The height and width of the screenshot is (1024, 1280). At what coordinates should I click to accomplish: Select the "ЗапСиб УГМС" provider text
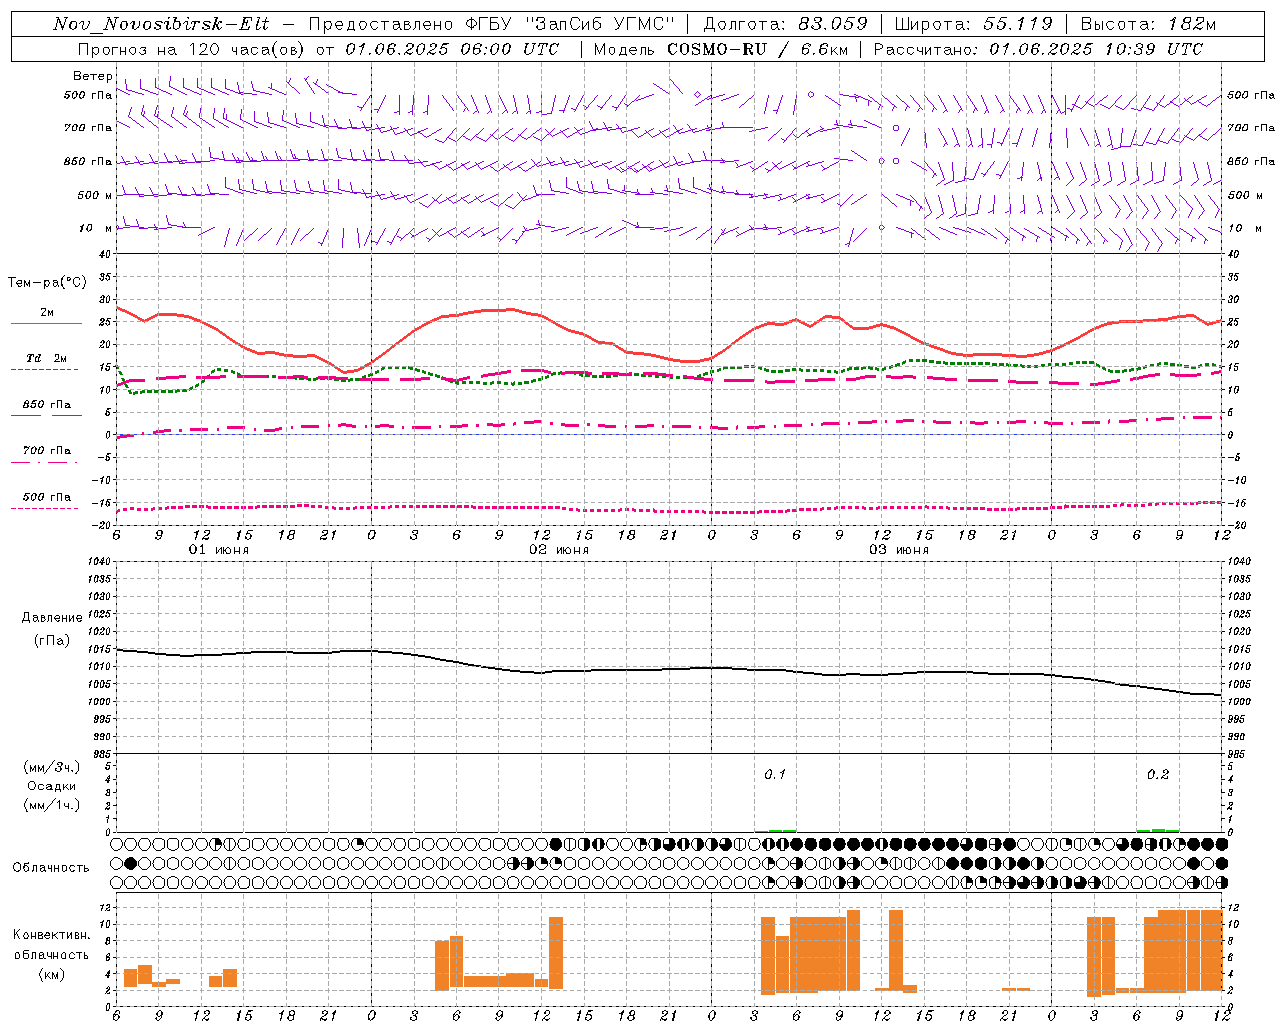600,24
